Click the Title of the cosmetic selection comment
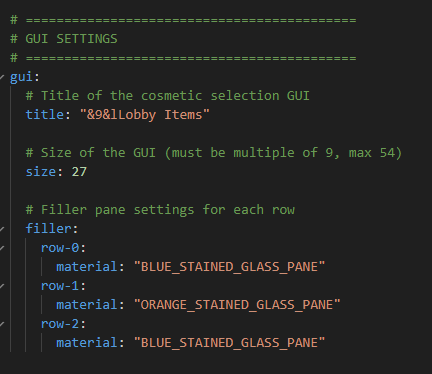432x374 pixels. [x=168, y=96]
